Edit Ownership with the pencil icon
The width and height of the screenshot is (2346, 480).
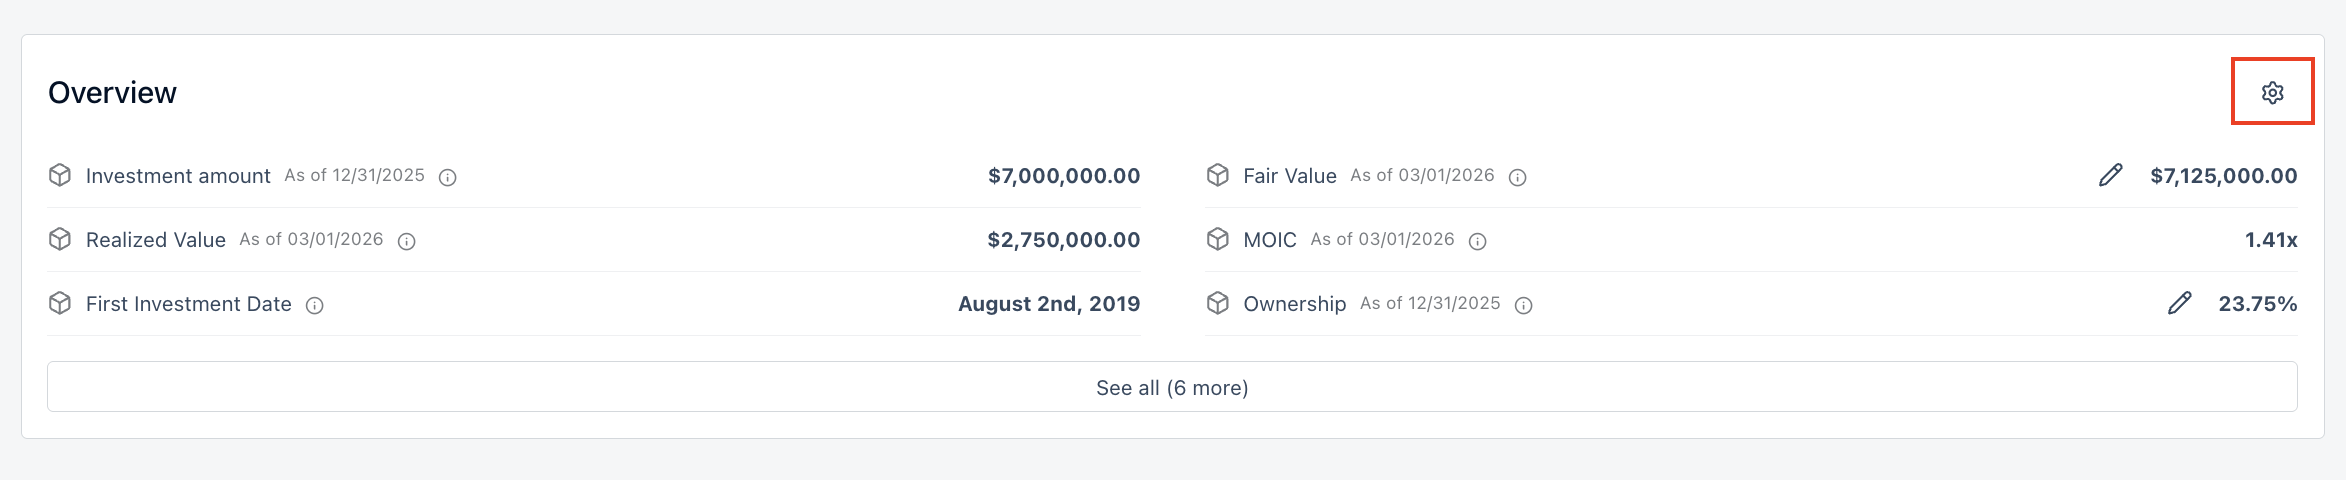click(2179, 304)
